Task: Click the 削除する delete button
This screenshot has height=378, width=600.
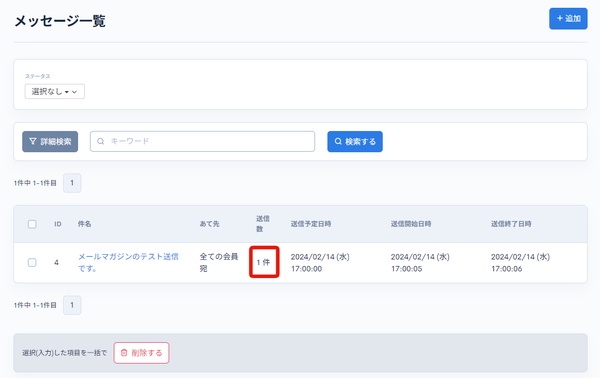Action: click(x=142, y=353)
